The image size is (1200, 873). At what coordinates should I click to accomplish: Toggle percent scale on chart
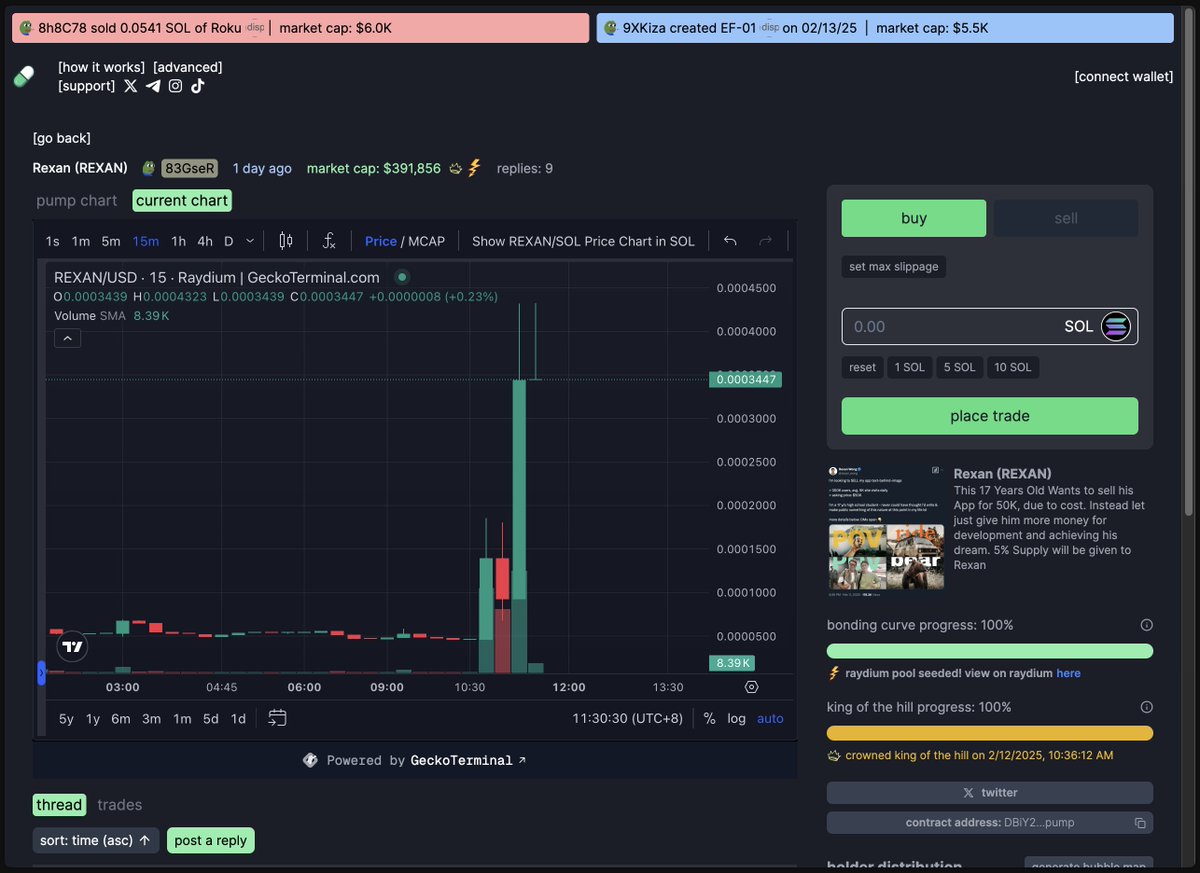[x=709, y=718]
